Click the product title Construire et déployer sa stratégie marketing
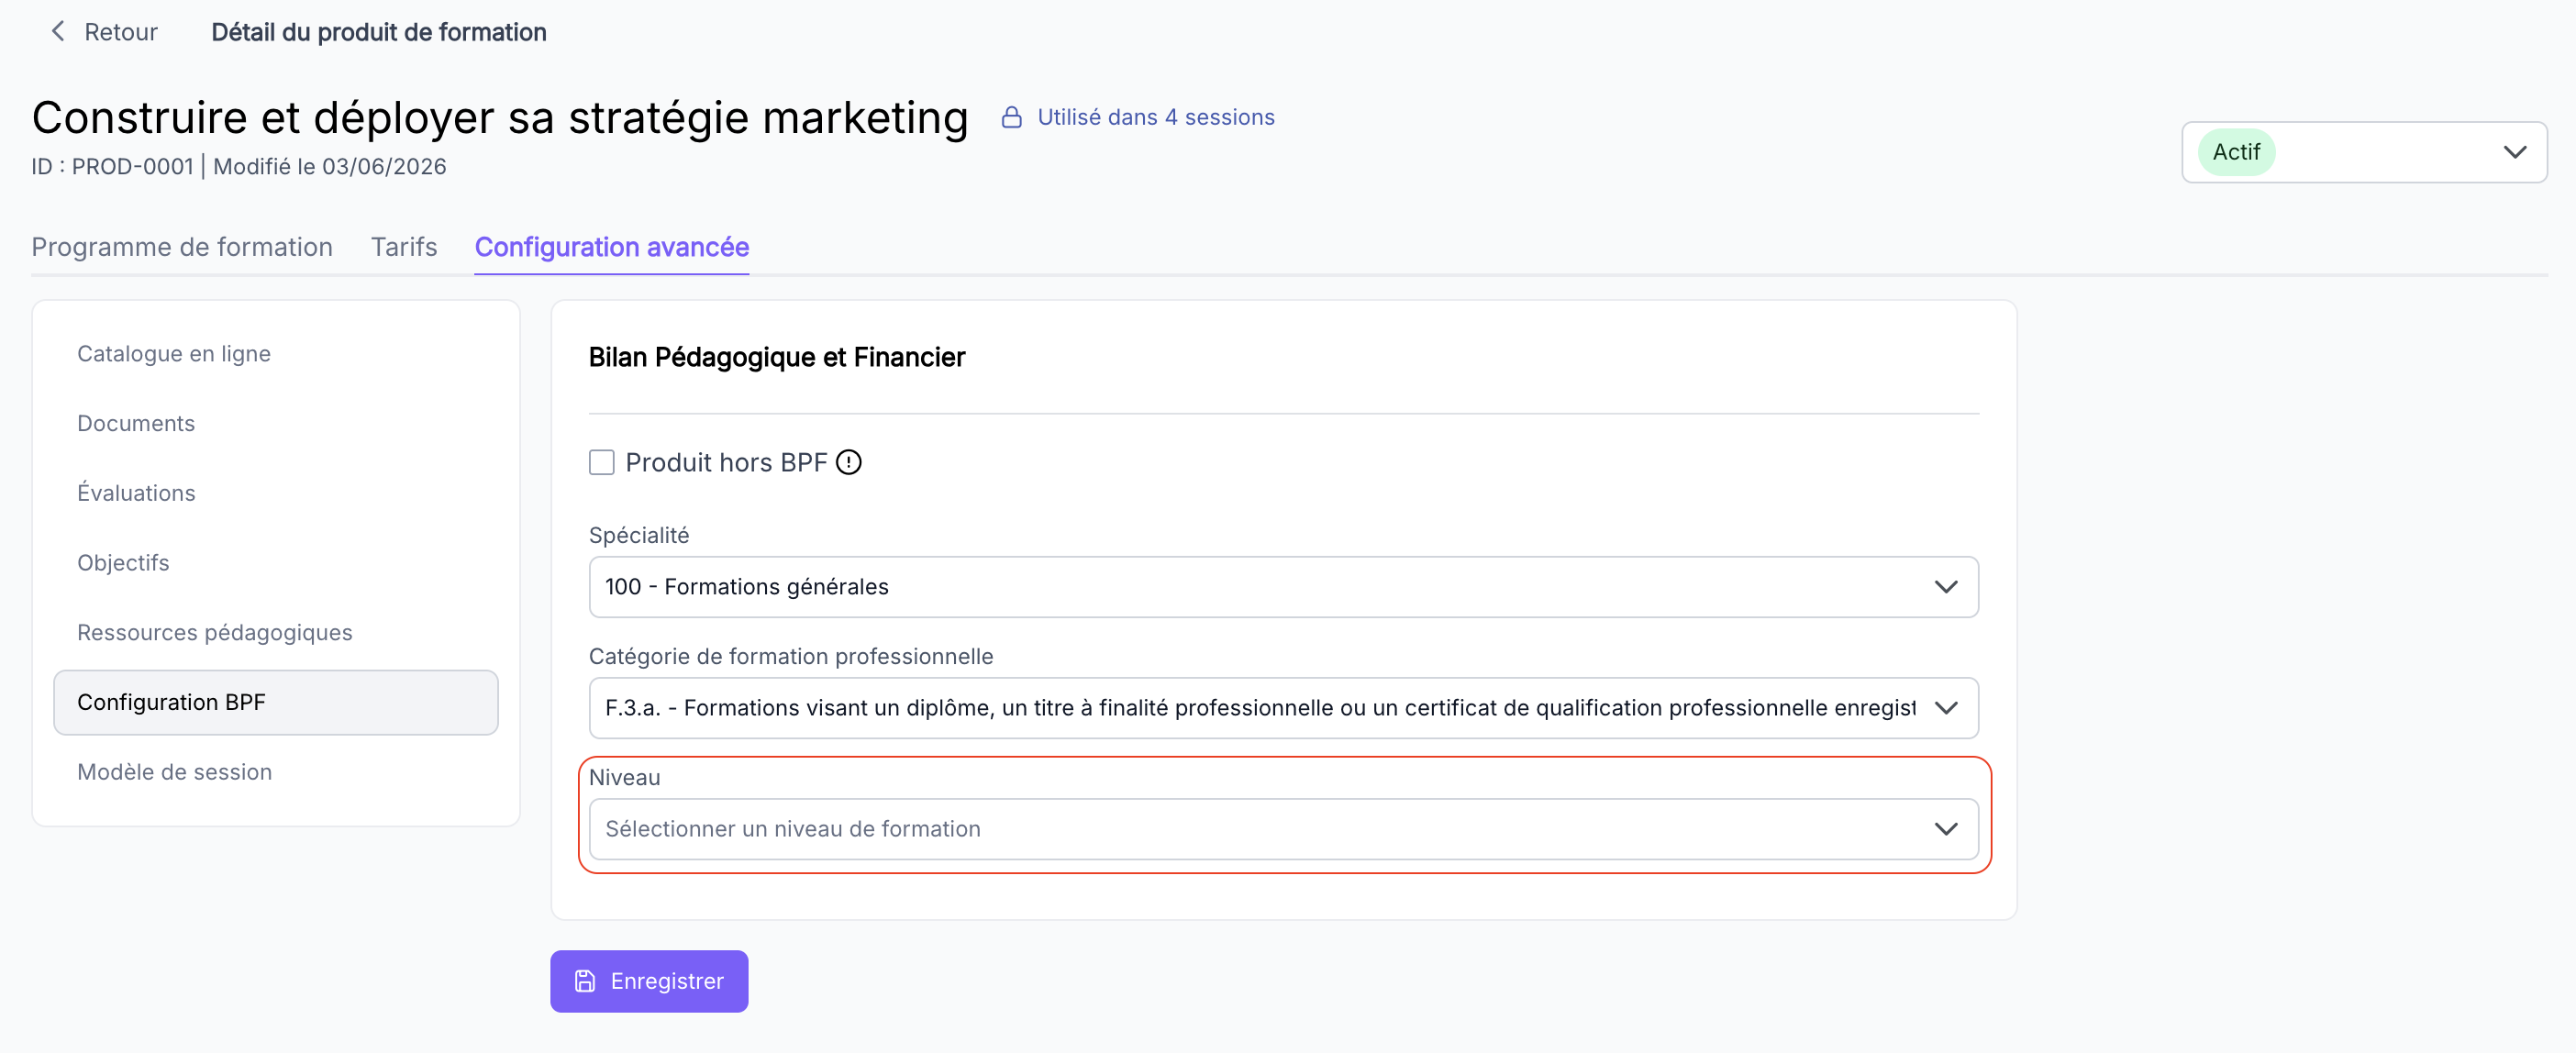The height and width of the screenshot is (1053, 2576). [500, 118]
